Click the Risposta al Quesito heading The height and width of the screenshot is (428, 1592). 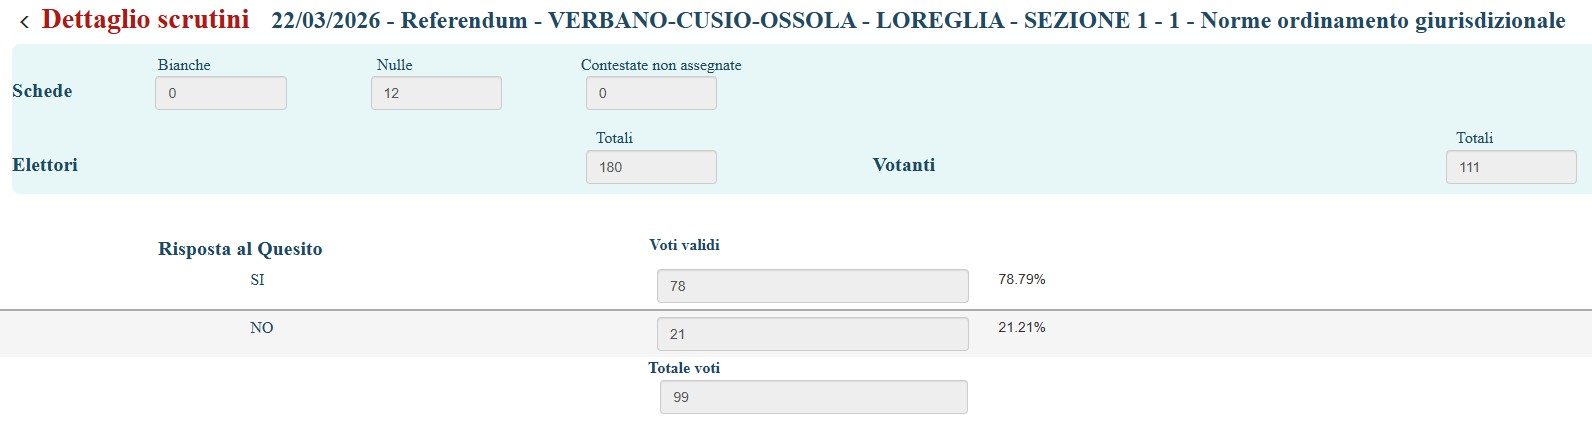click(240, 249)
